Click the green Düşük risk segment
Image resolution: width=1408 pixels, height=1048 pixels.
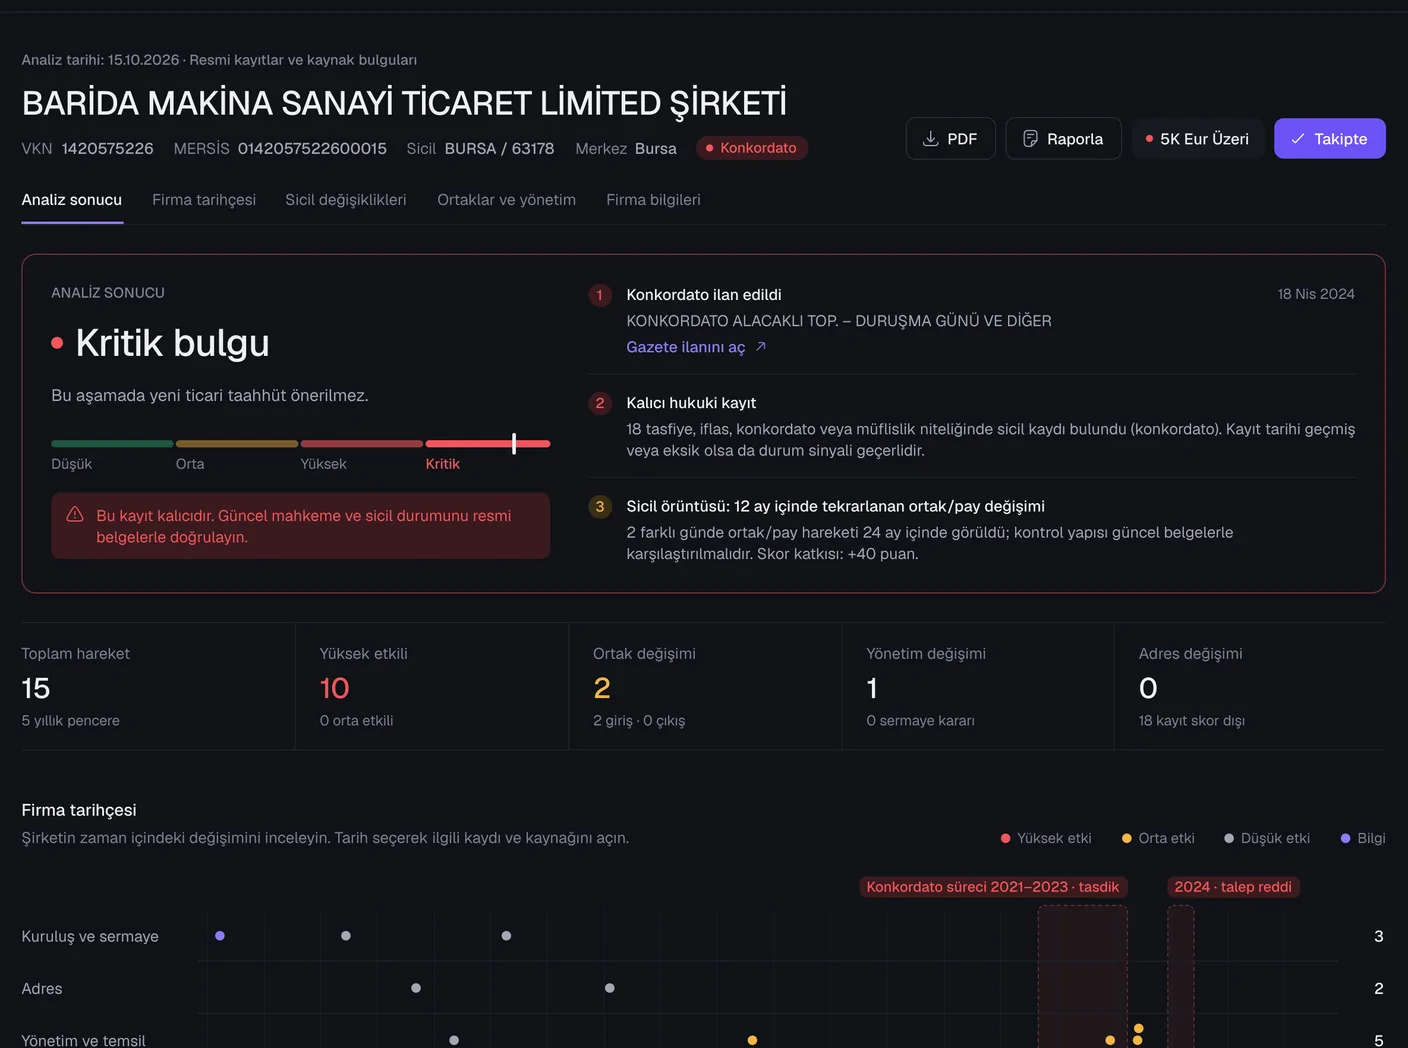coord(112,443)
